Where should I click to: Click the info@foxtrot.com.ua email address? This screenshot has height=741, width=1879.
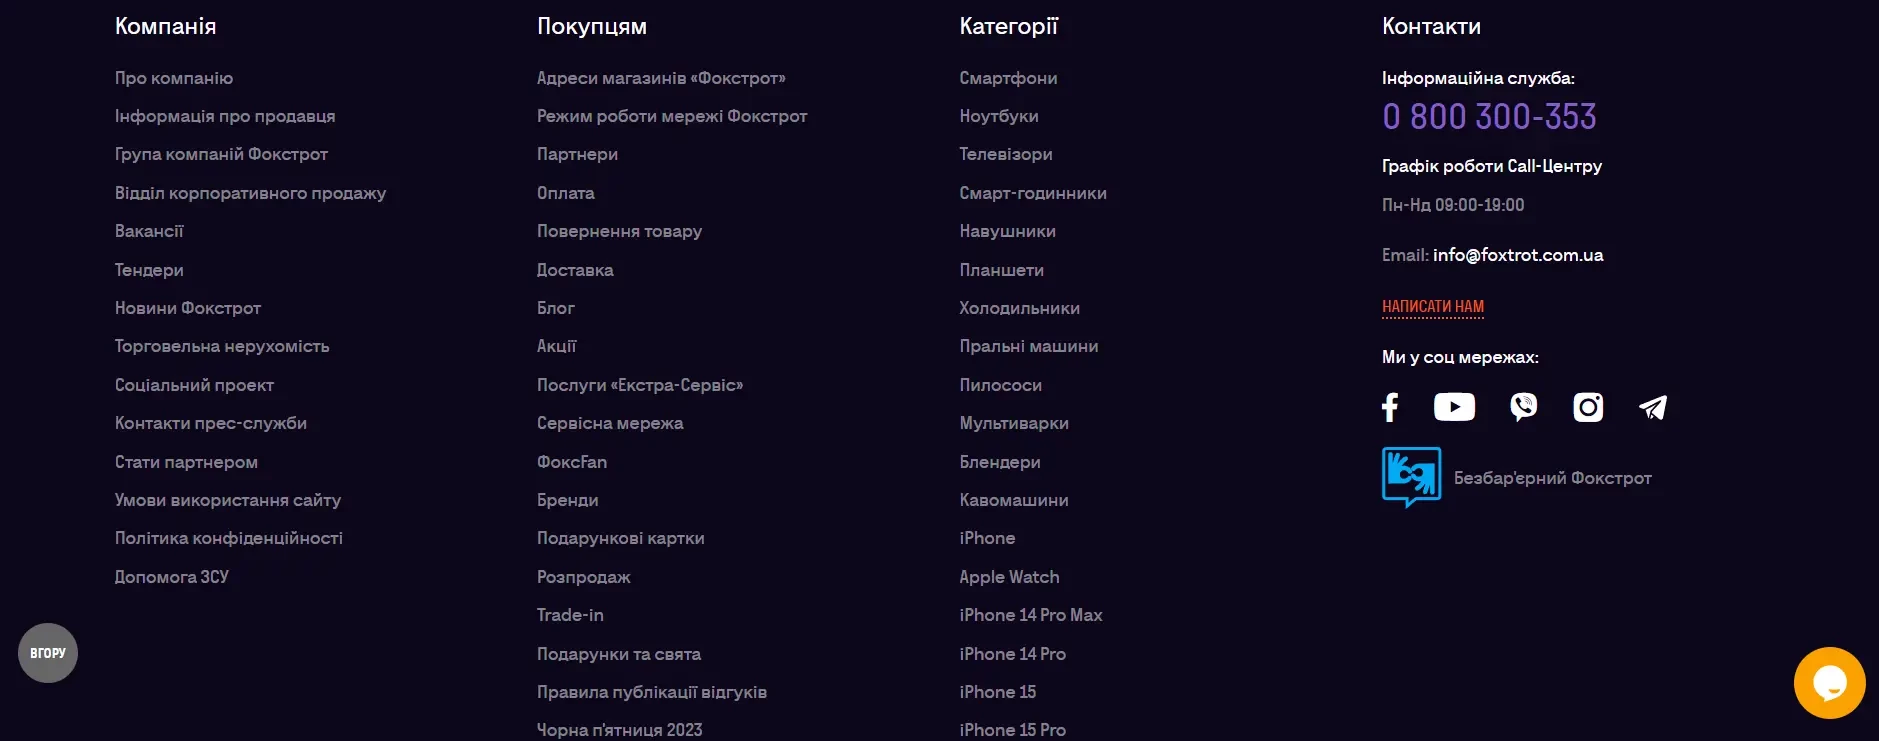pyautogui.click(x=1517, y=255)
